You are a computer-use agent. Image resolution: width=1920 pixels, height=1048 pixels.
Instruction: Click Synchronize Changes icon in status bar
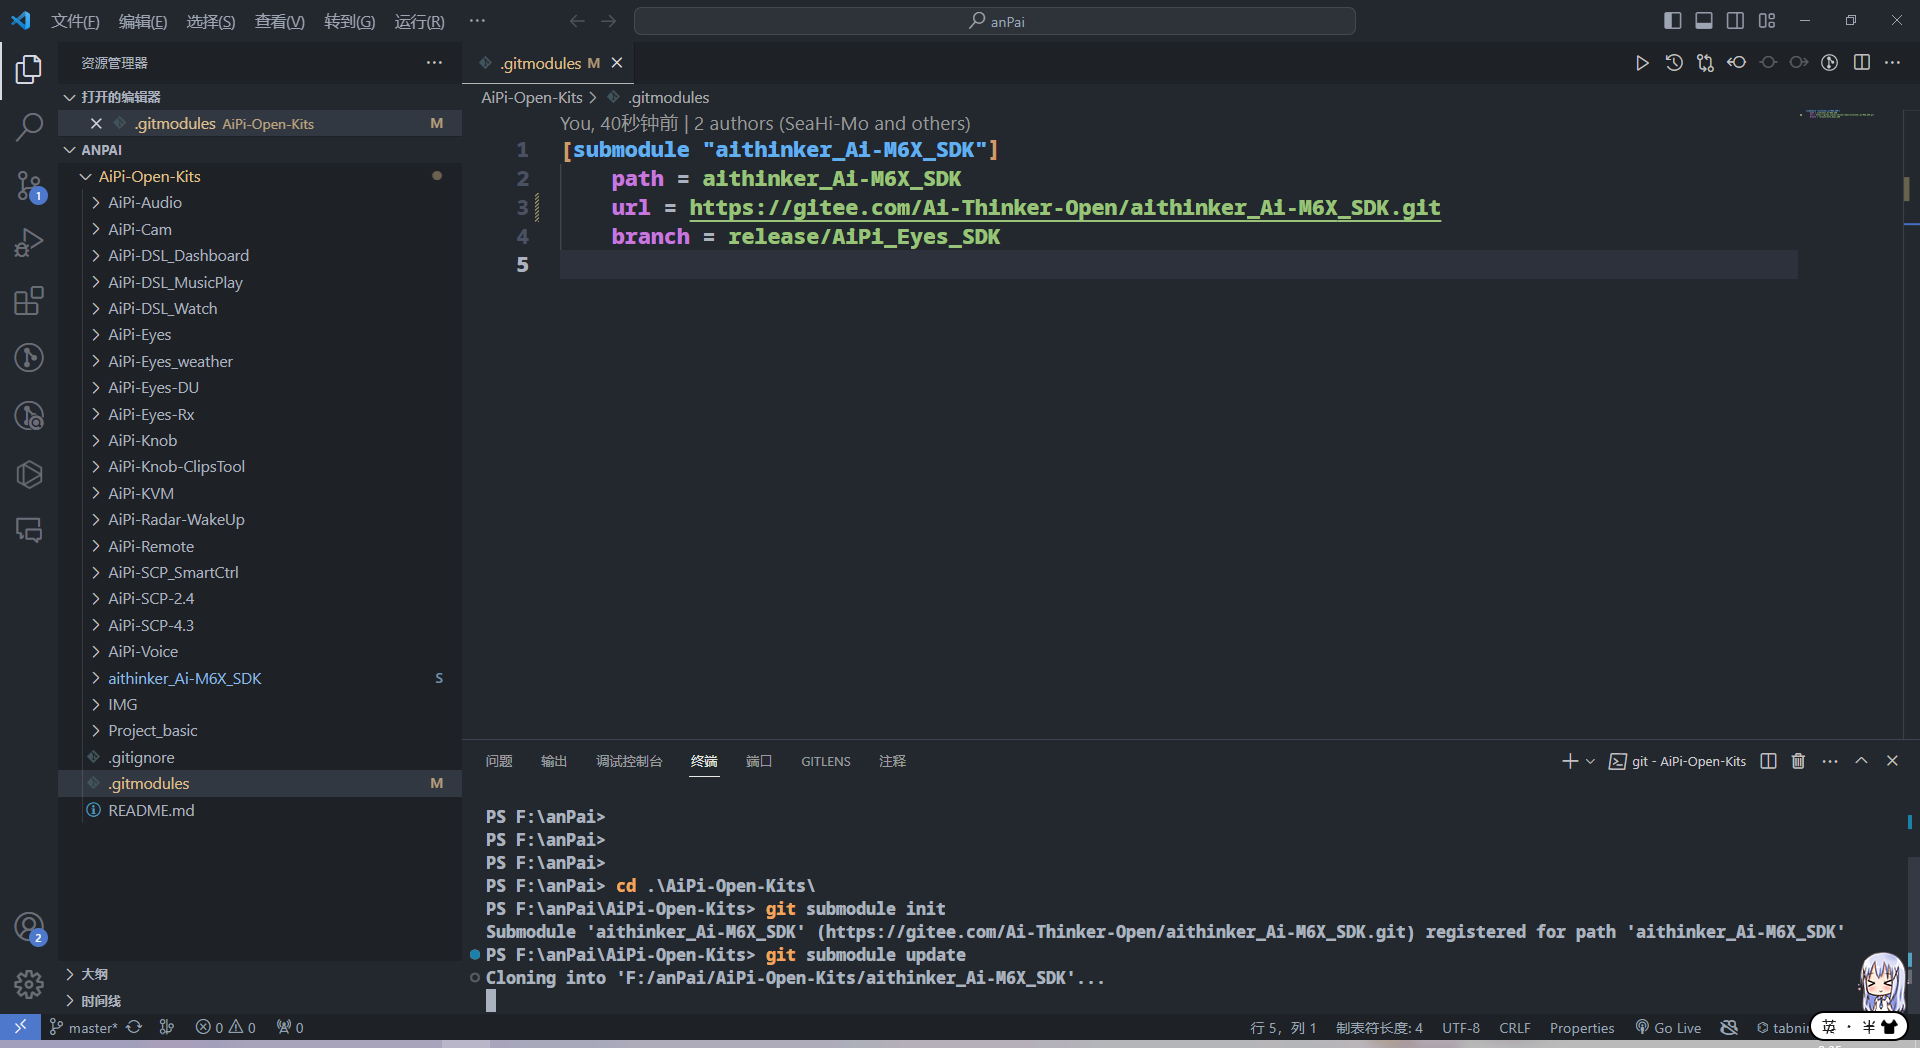coord(134,1027)
